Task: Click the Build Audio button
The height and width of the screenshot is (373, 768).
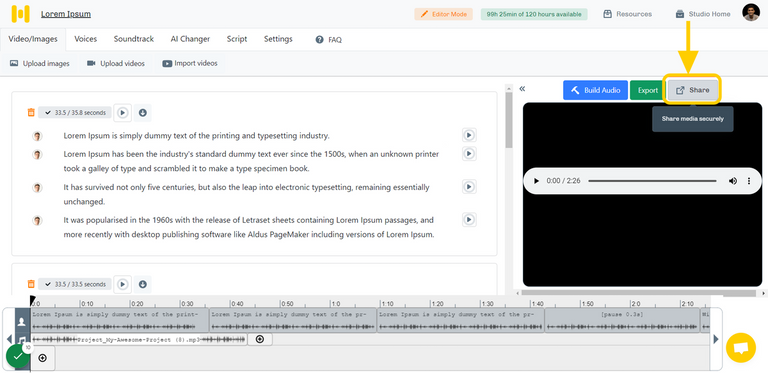Action: click(x=595, y=90)
